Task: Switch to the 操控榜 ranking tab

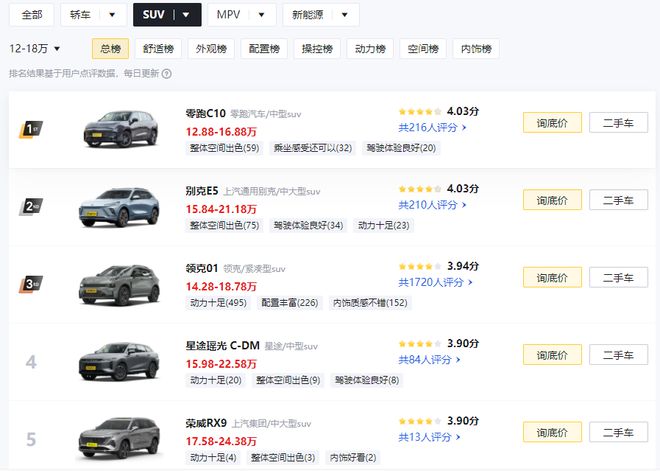Action: [317, 48]
